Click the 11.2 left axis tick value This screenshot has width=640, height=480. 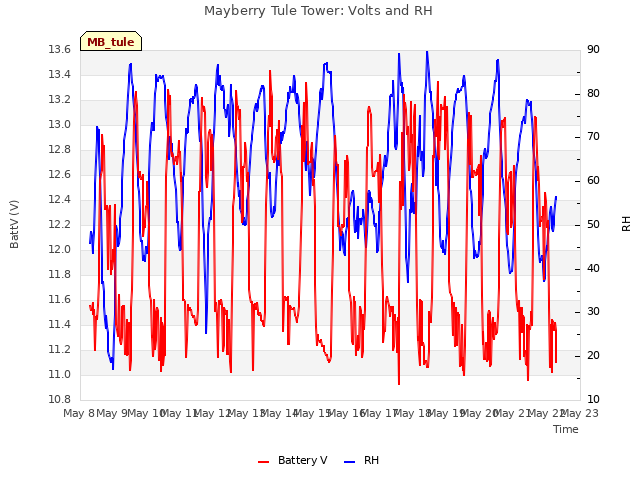(x=60, y=349)
